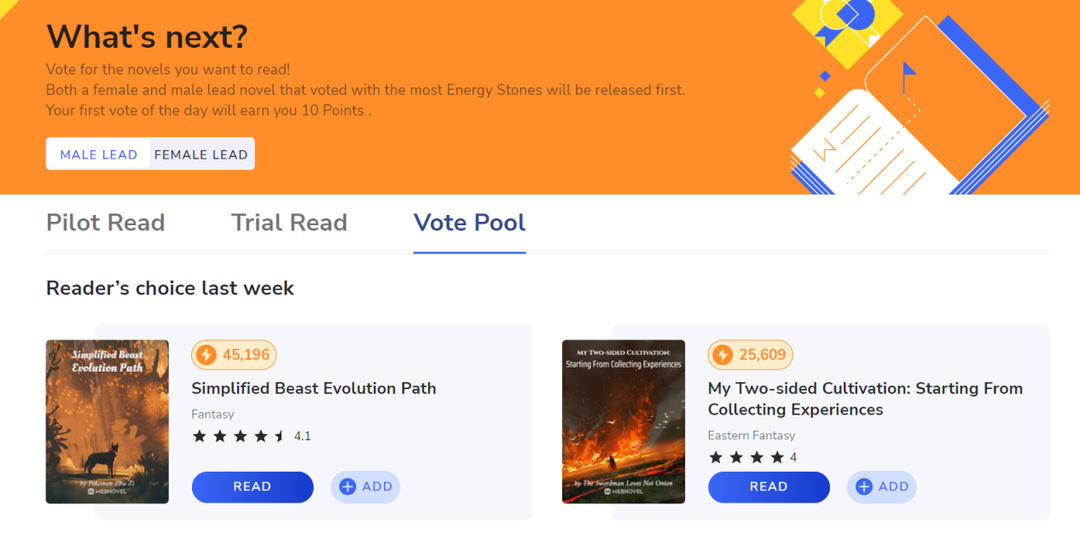Image resolution: width=1080 pixels, height=546 pixels.
Task: Click plus icon for Simplified Beast Evolution Path
Action: 348,487
